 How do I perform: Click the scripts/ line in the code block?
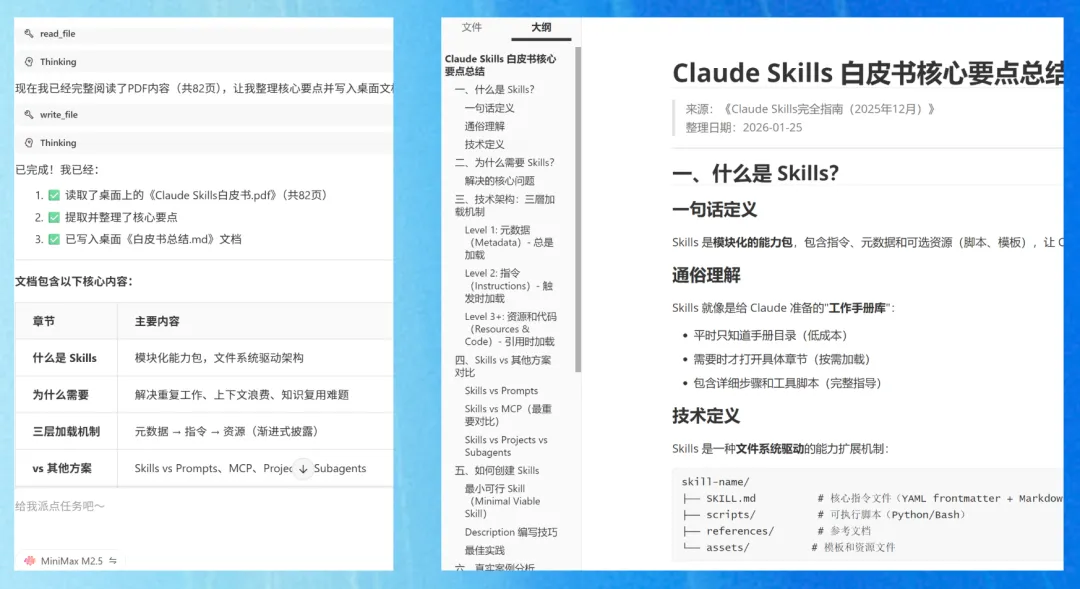click(x=824, y=515)
